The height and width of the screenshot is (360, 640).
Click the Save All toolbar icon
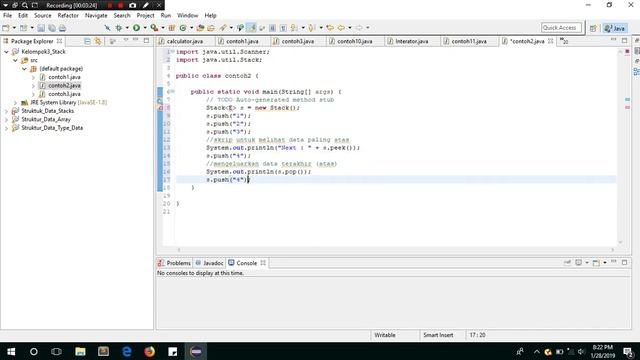[52, 28]
